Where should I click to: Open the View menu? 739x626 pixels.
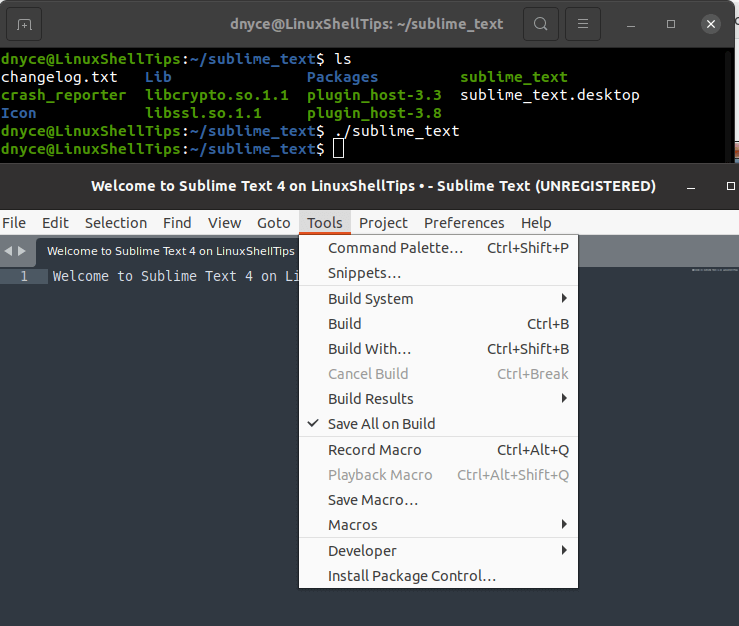(225, 222)
